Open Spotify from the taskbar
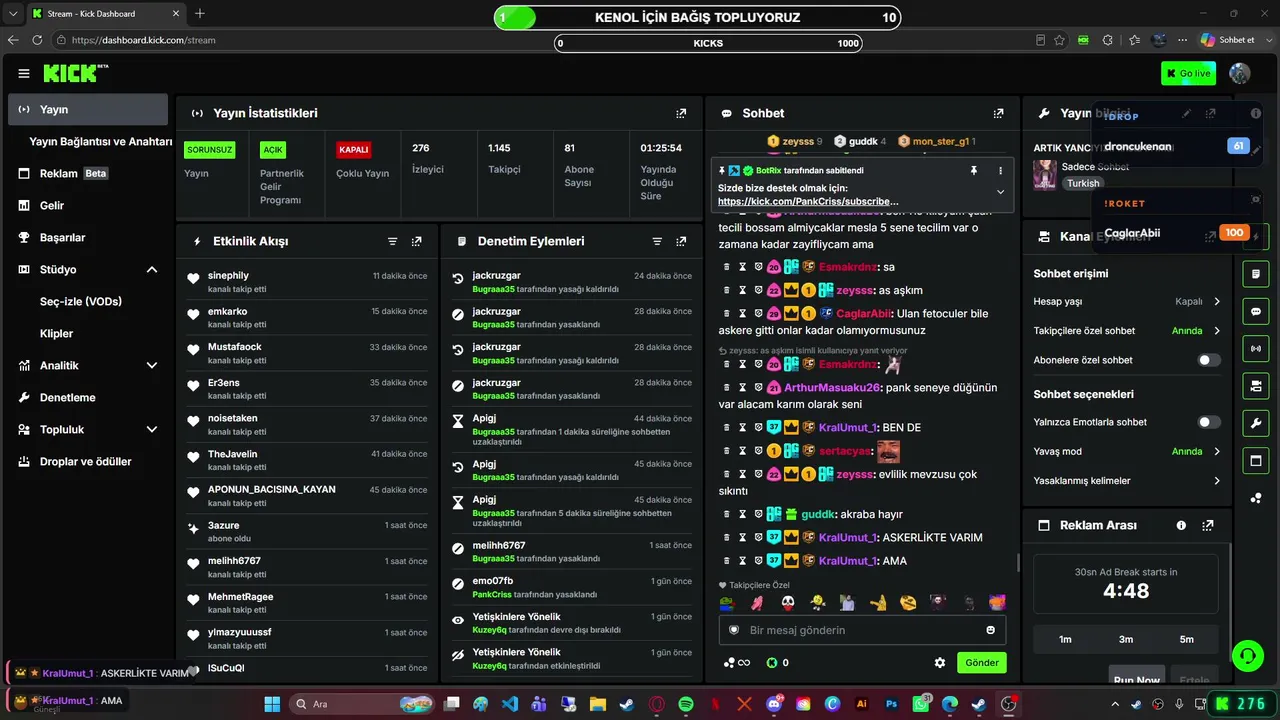Viewport: 1280px width, 720px height. click(x=686, y=704)
